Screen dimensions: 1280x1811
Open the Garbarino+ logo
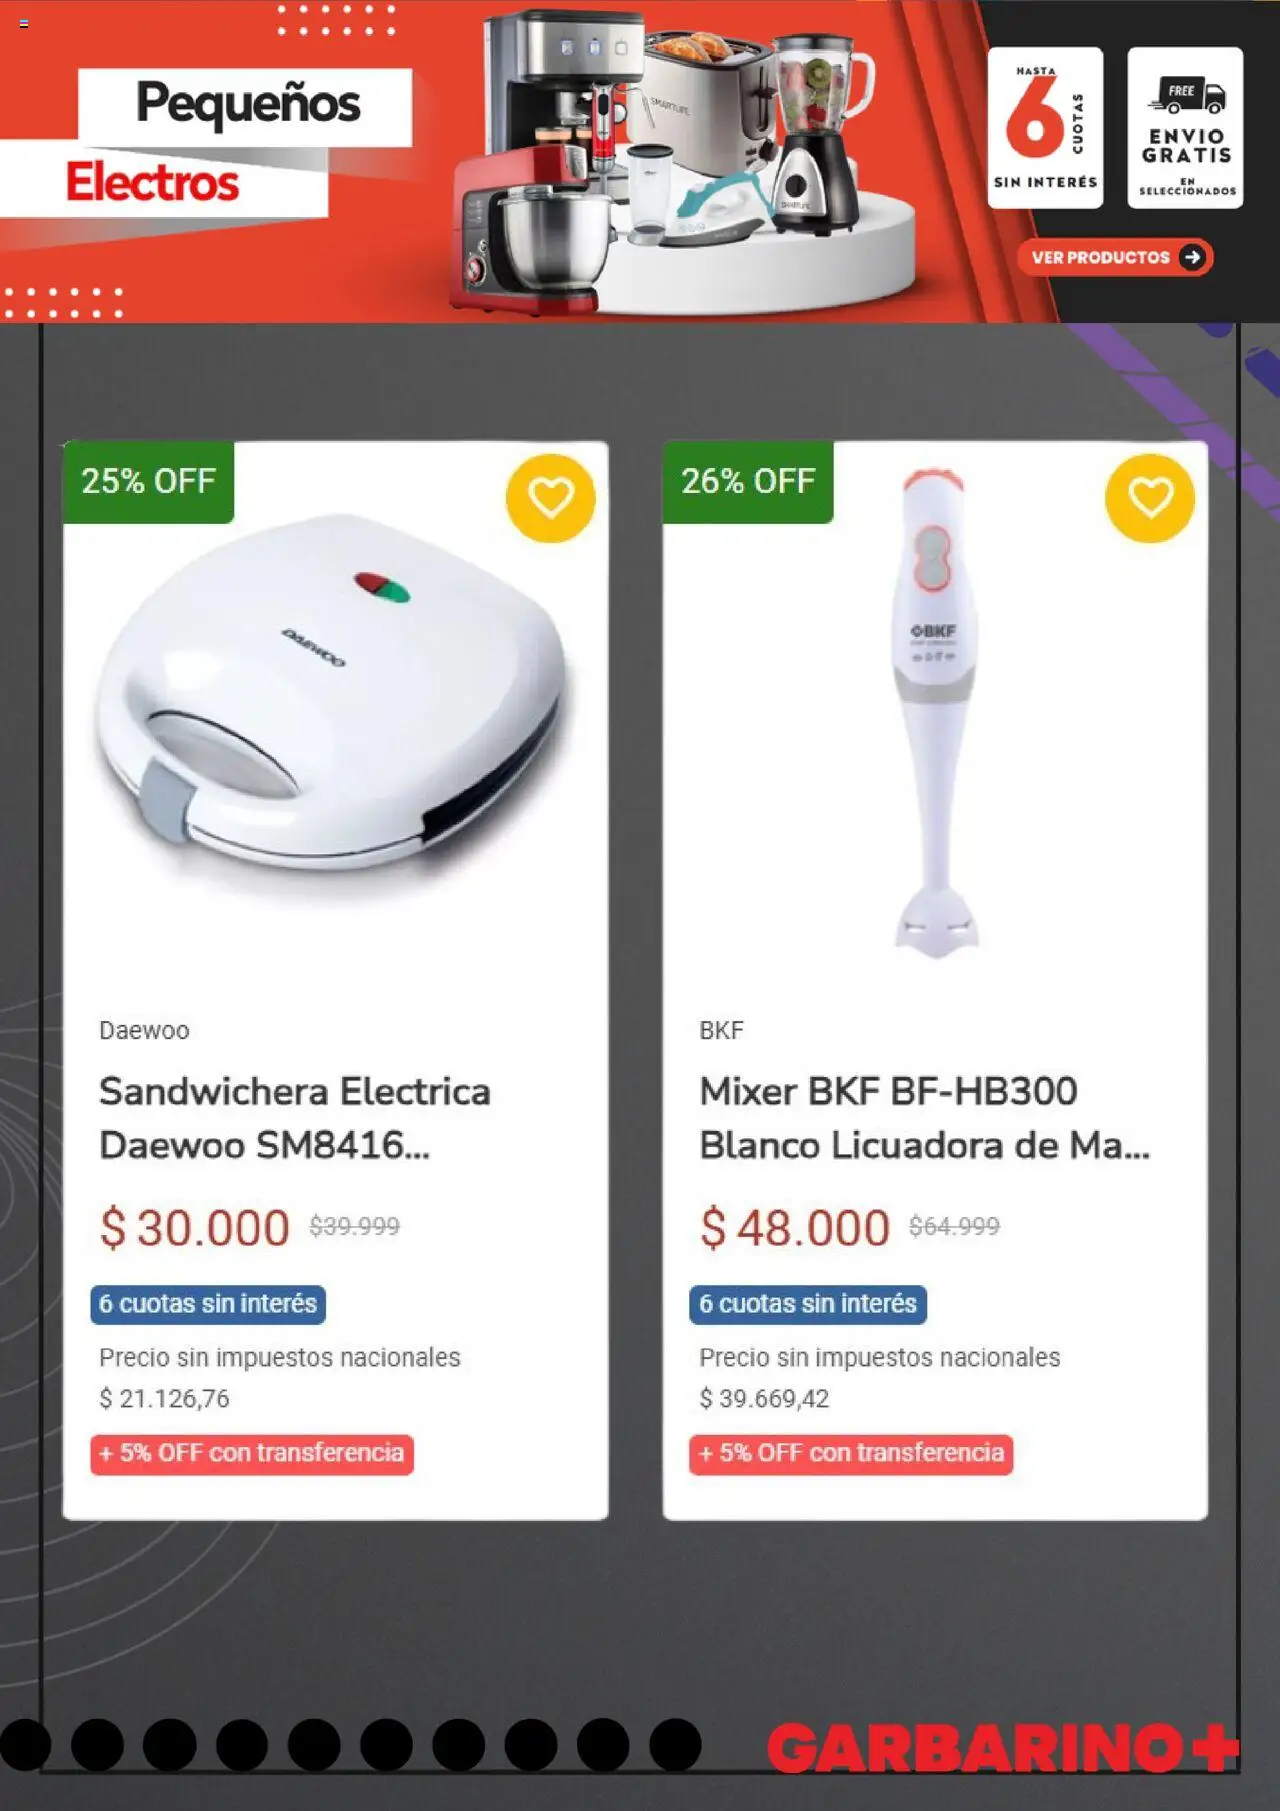coord(1003,1746)
